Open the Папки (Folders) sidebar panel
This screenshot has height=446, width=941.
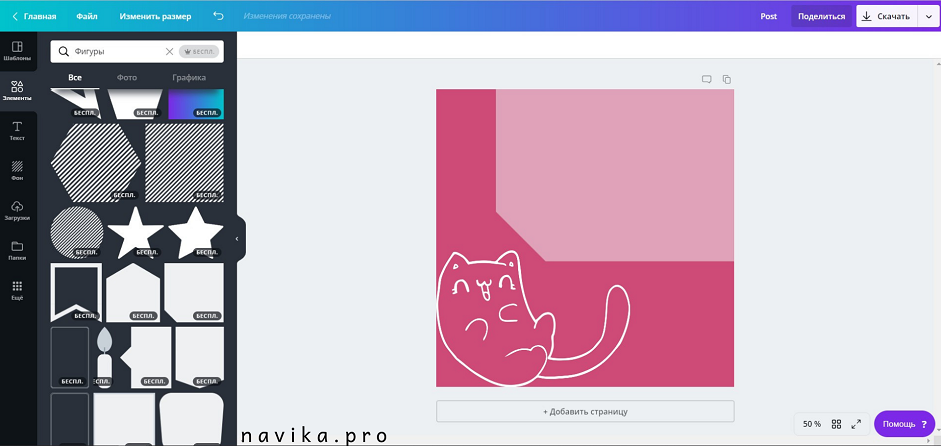click(x=17, y=250)
